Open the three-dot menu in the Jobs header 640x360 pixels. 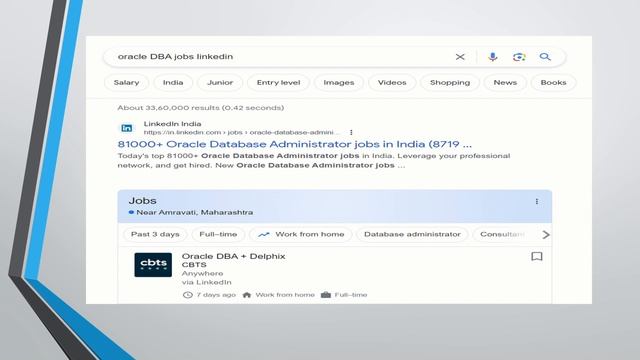click(537, 202)
